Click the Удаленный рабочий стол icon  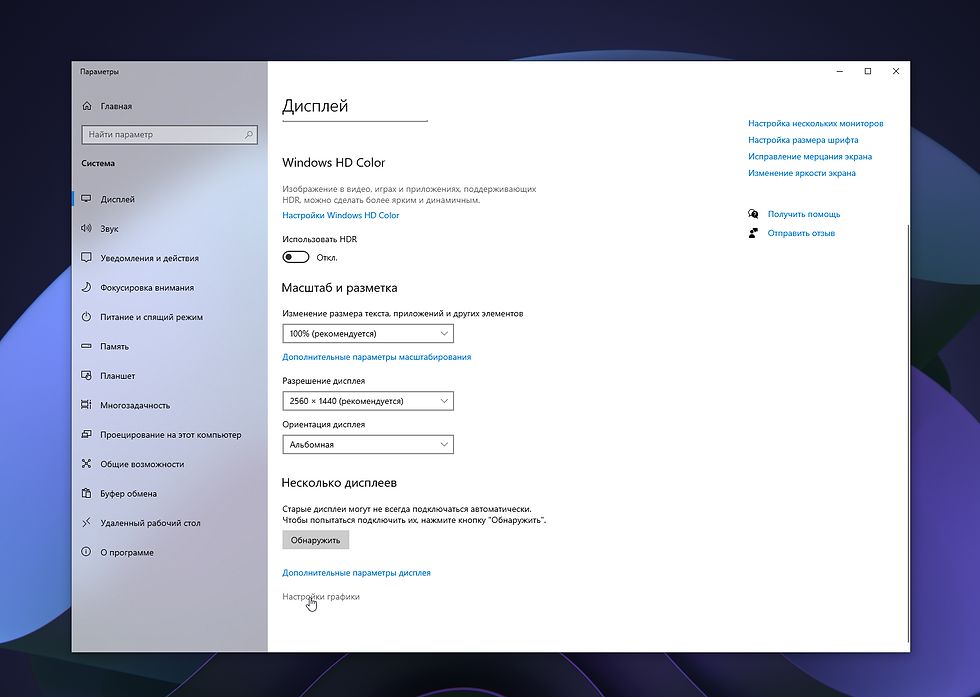coord(86,522)
